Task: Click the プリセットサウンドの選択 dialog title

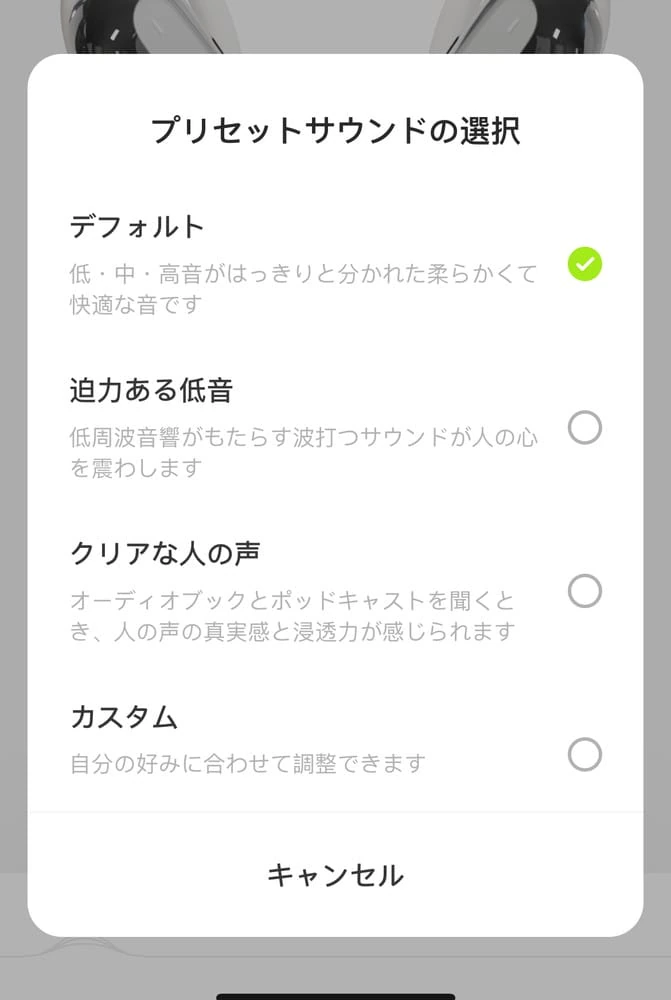Action: (x=335, y=131)
